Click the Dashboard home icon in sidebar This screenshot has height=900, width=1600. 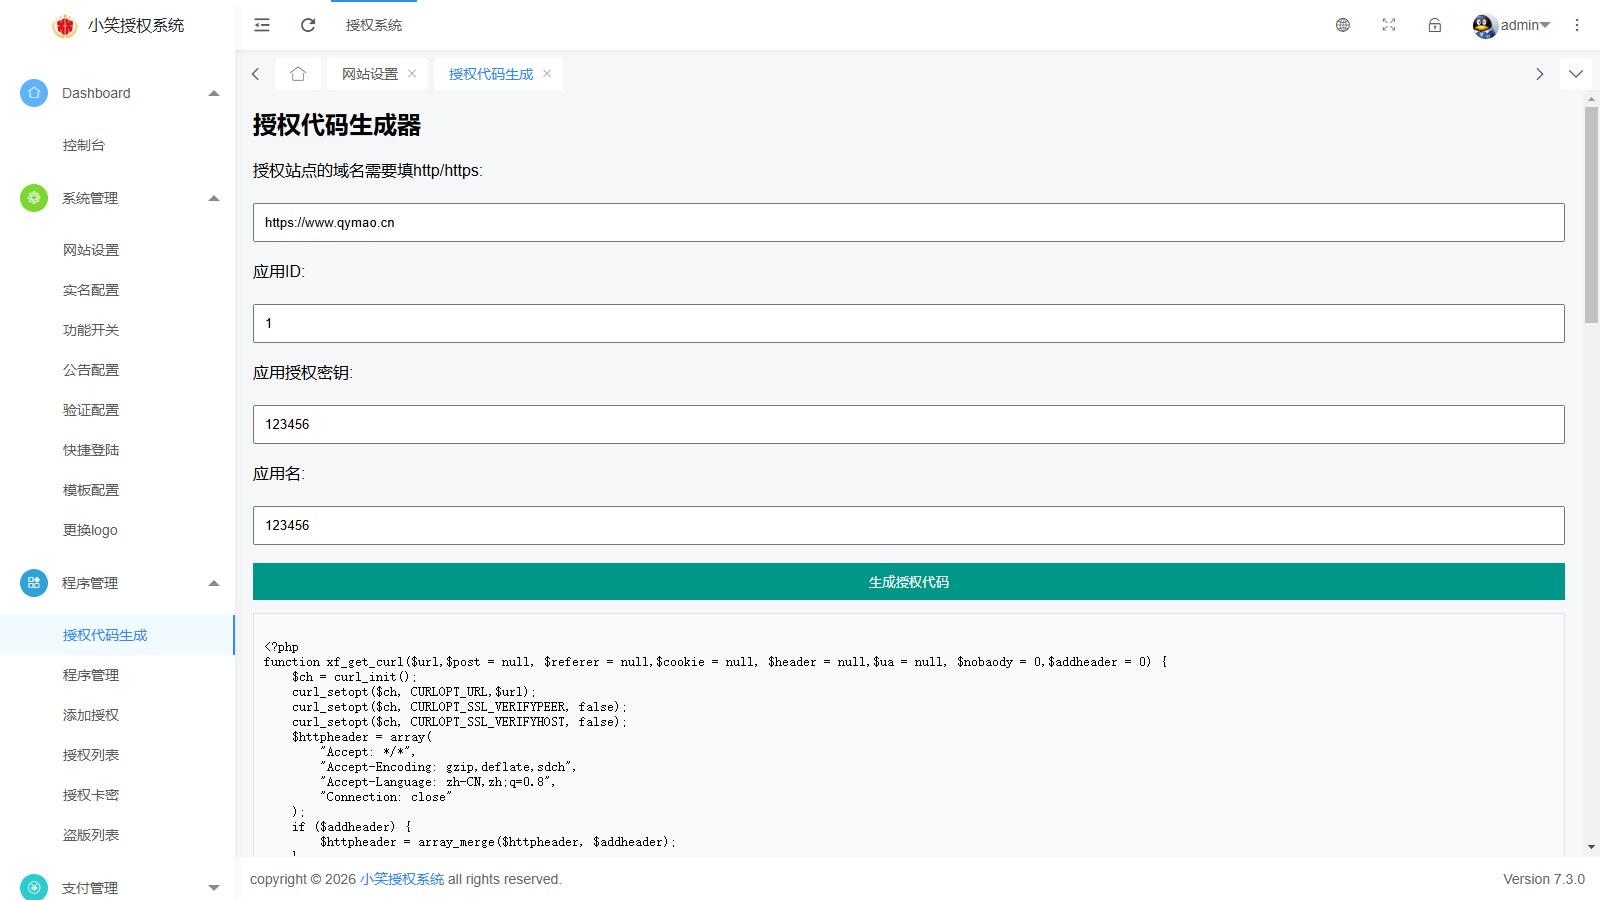point(33,92)
